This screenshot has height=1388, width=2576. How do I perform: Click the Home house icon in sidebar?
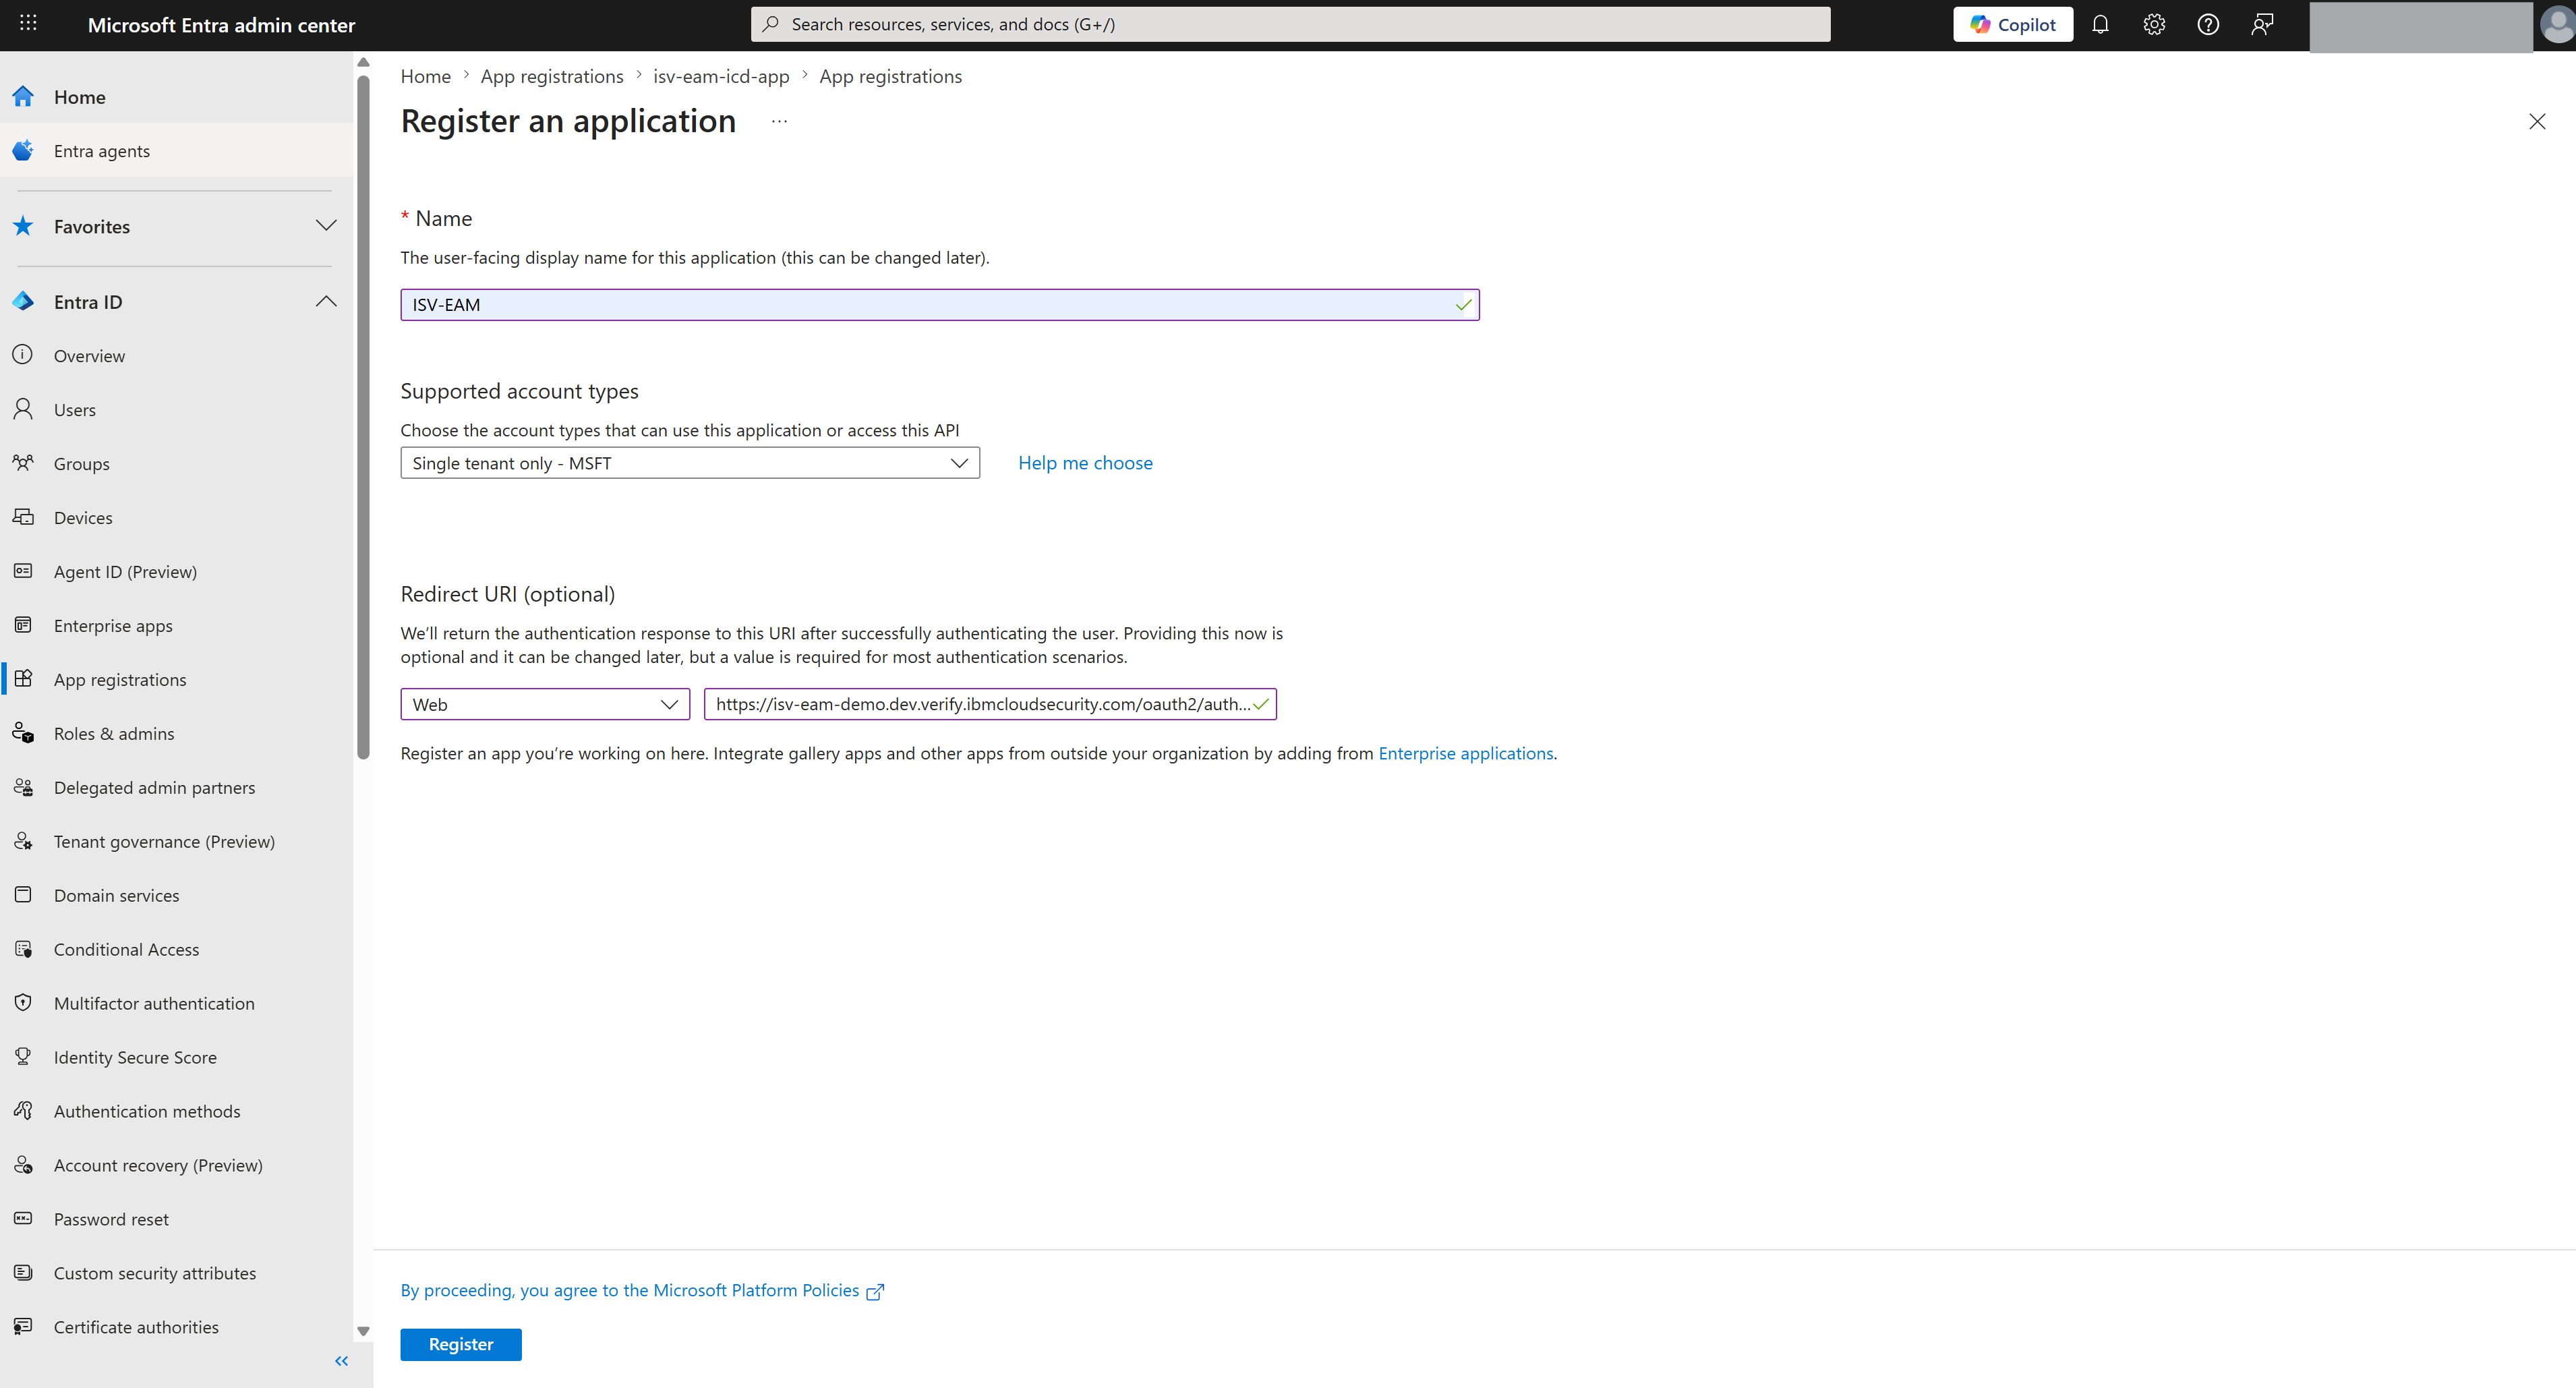pos(23,97)
